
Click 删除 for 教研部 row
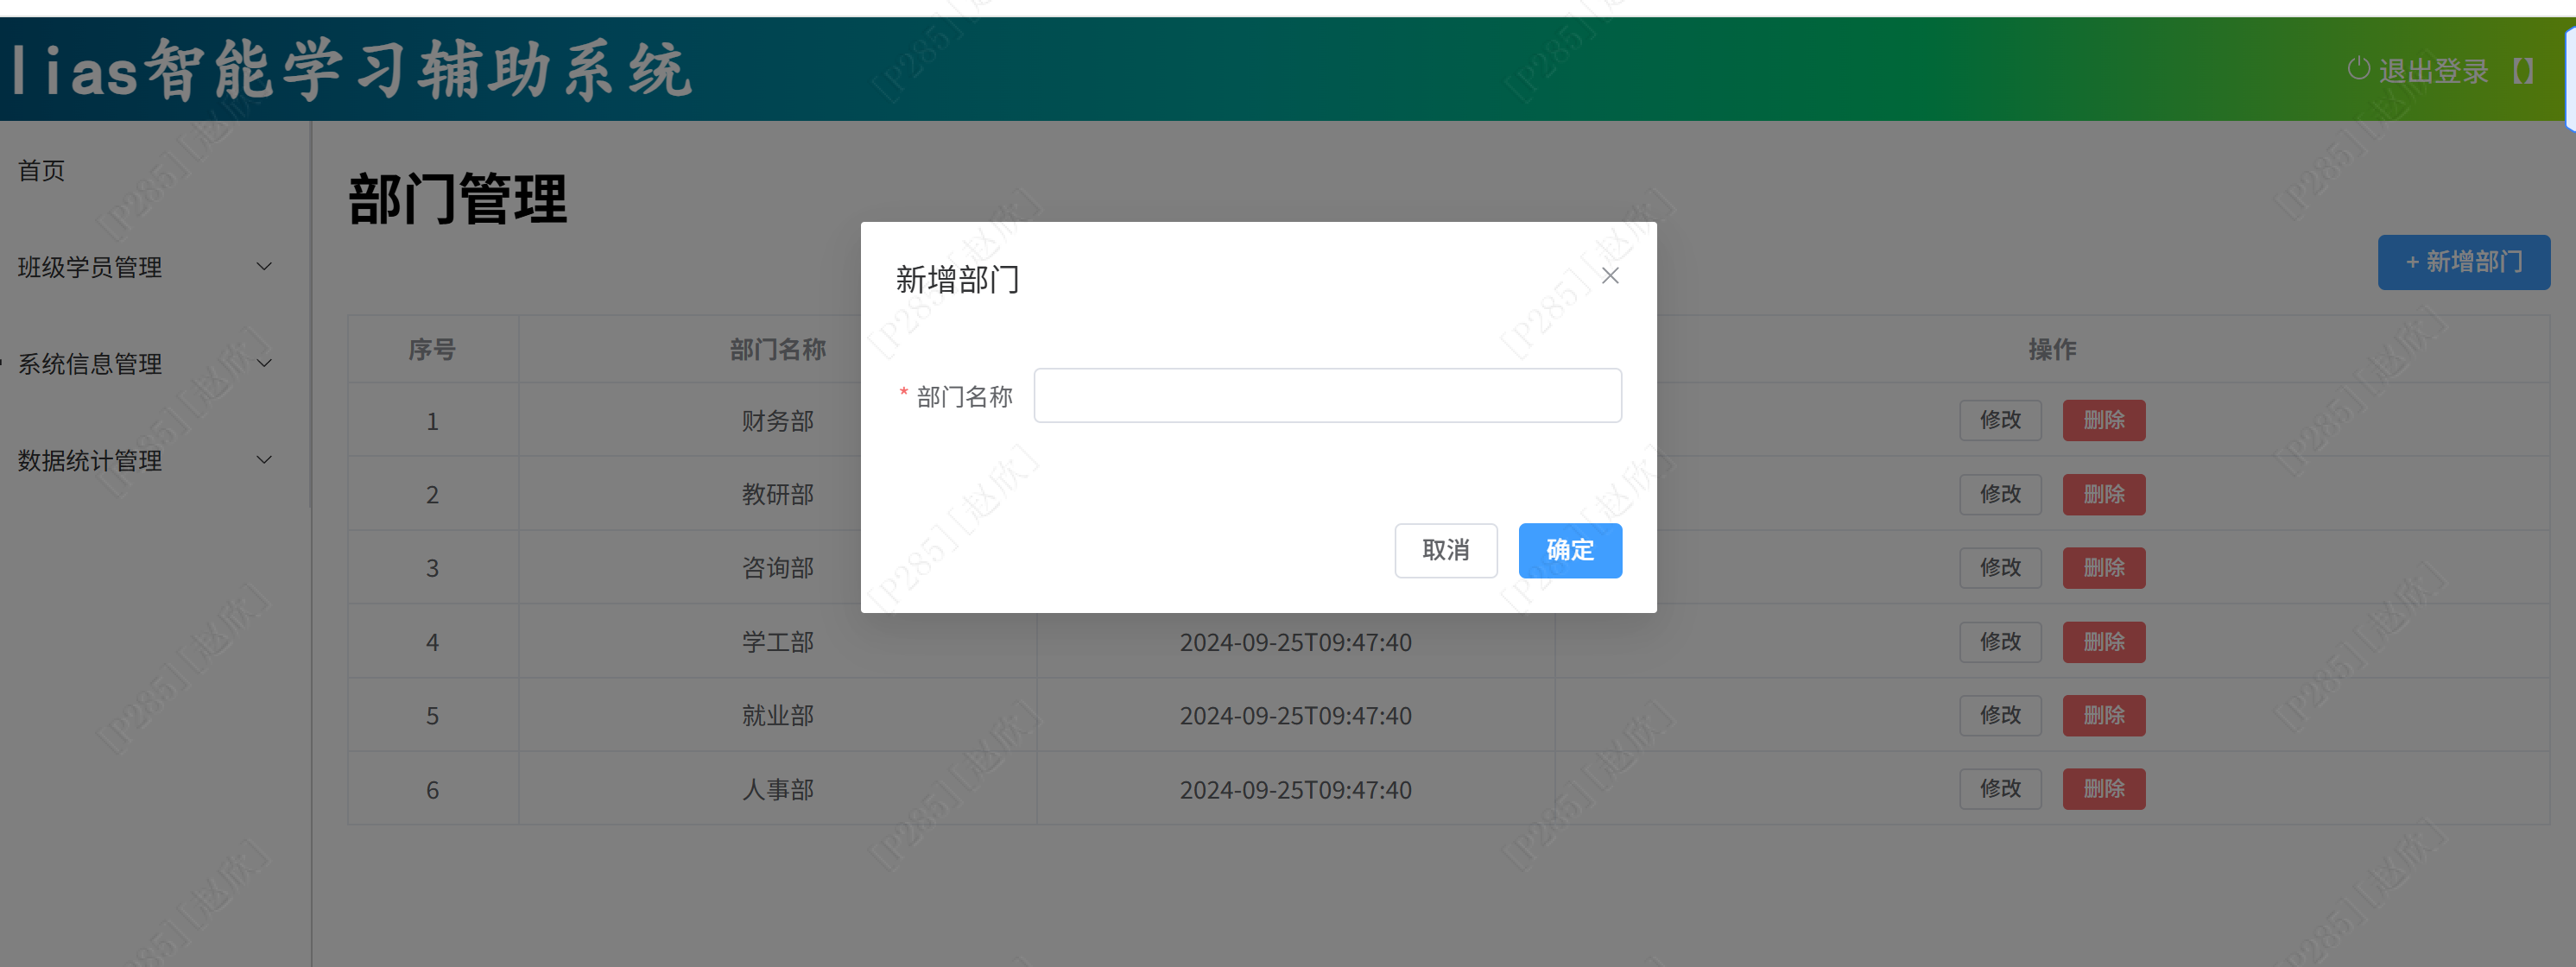click(x=2103, y=494)
